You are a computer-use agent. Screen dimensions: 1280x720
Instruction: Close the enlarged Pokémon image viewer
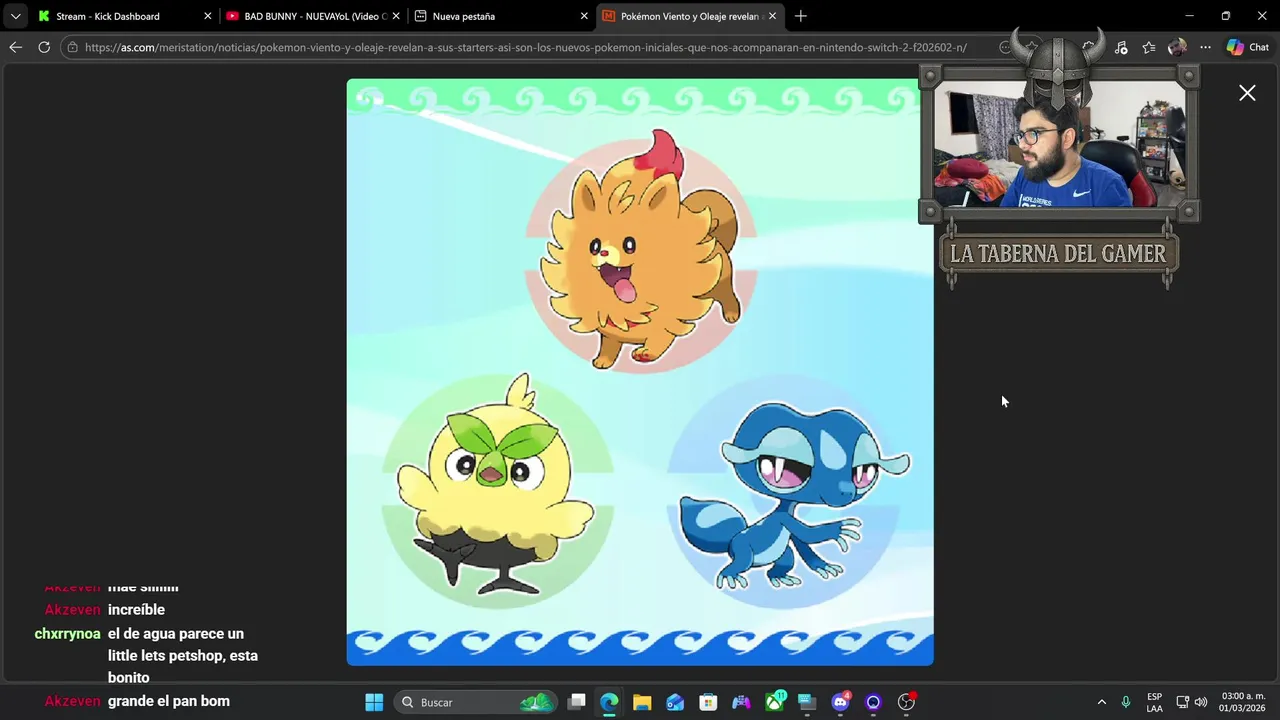click(x=1247, y=93)
